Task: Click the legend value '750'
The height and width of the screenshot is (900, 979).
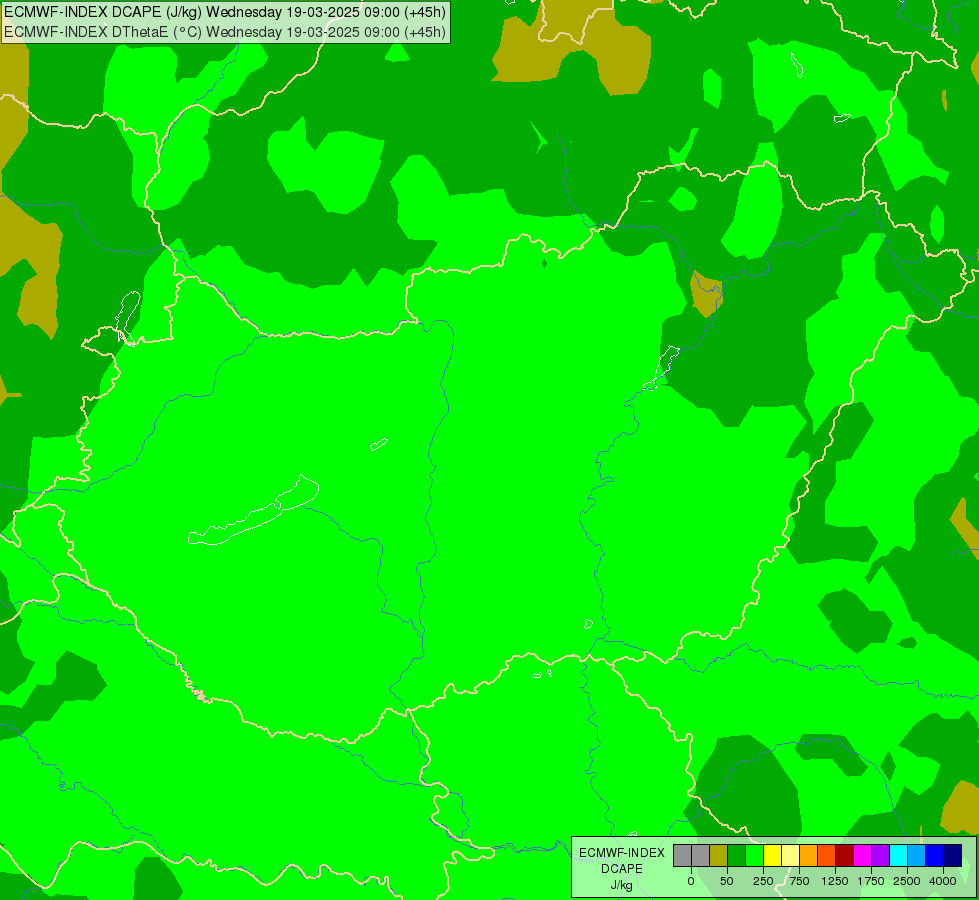Action: 799,881
